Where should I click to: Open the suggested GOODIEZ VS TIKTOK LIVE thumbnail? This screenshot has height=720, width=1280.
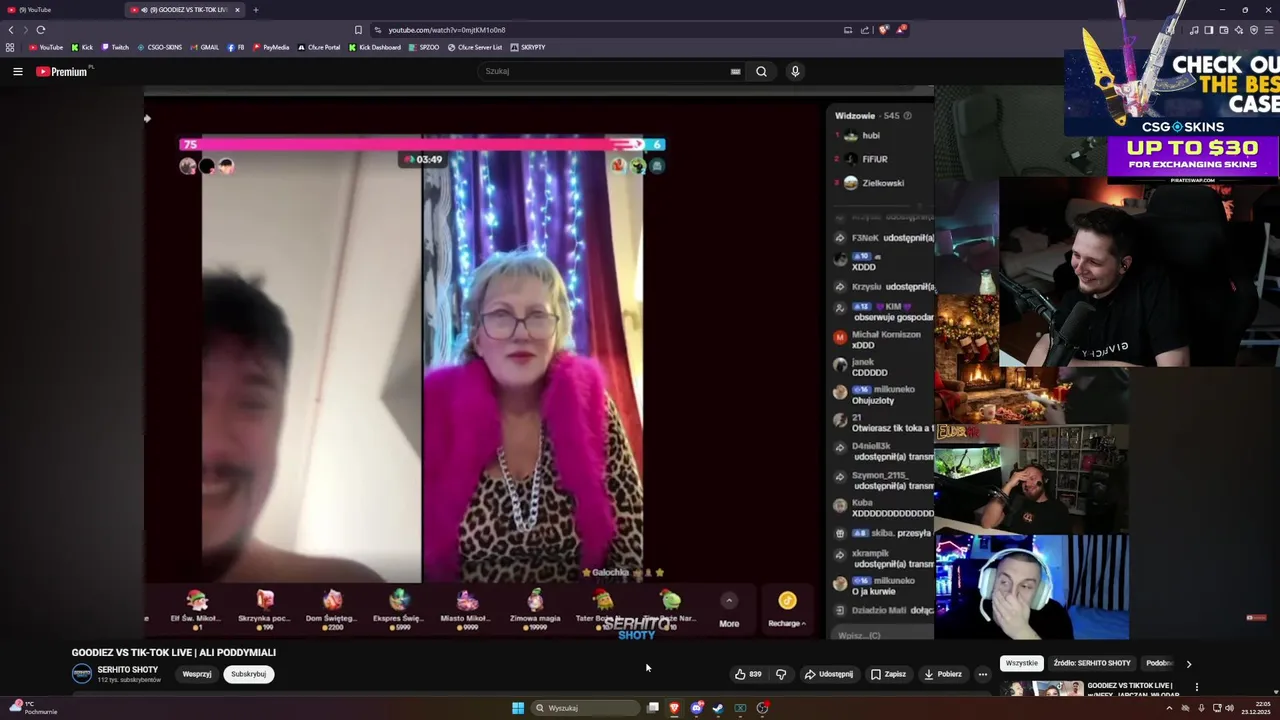tap(1042, 688)
